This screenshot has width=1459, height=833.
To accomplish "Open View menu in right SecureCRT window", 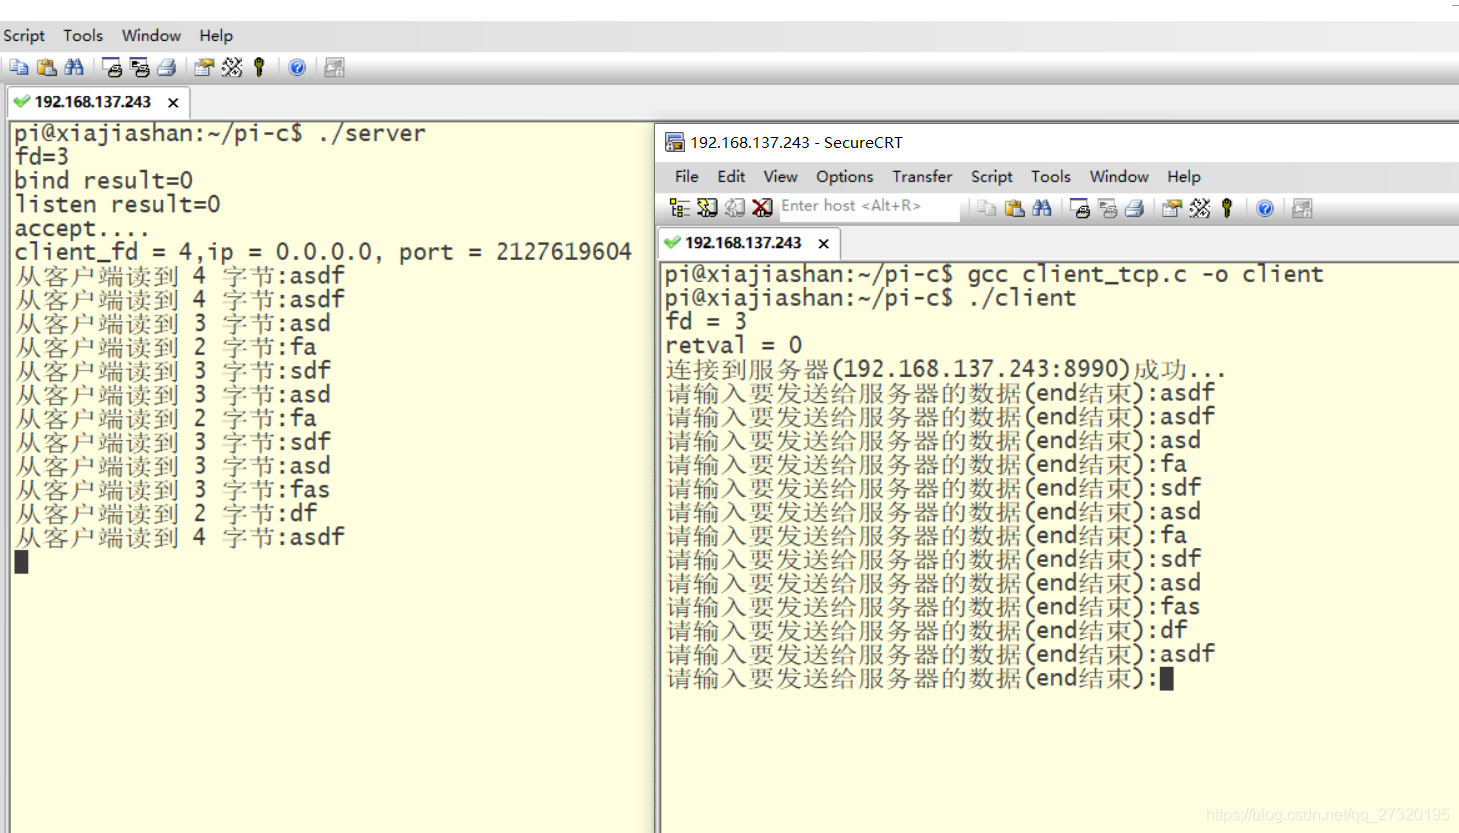I will click(780, 176).
